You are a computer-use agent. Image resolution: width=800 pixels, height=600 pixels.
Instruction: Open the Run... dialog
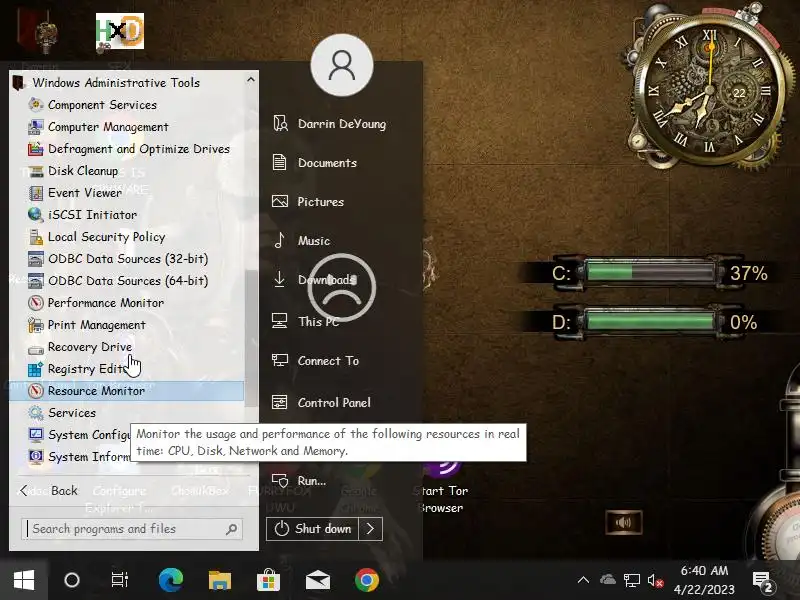click(x=299, y=481)
